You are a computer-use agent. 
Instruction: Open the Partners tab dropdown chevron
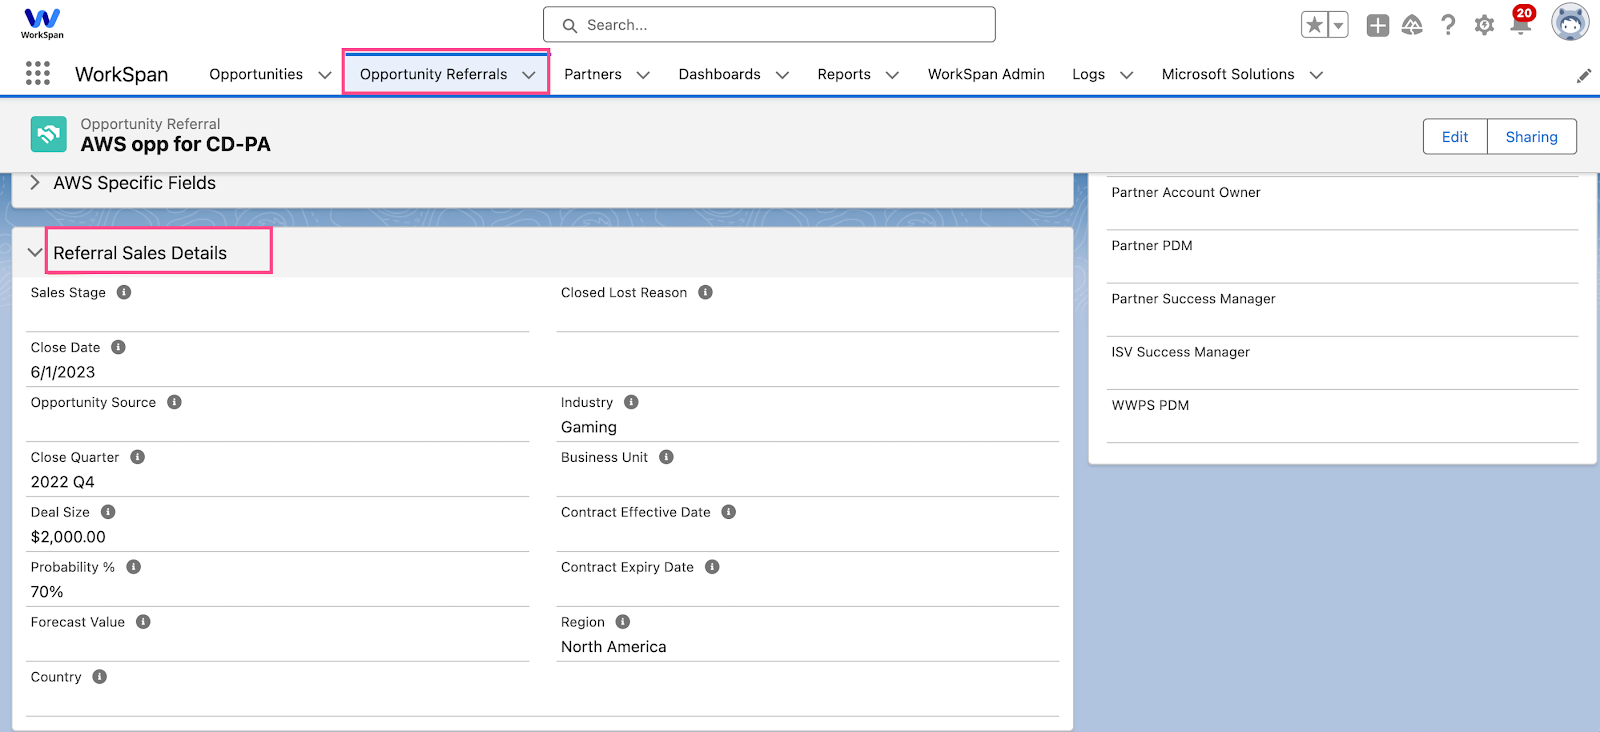point(643,75)
